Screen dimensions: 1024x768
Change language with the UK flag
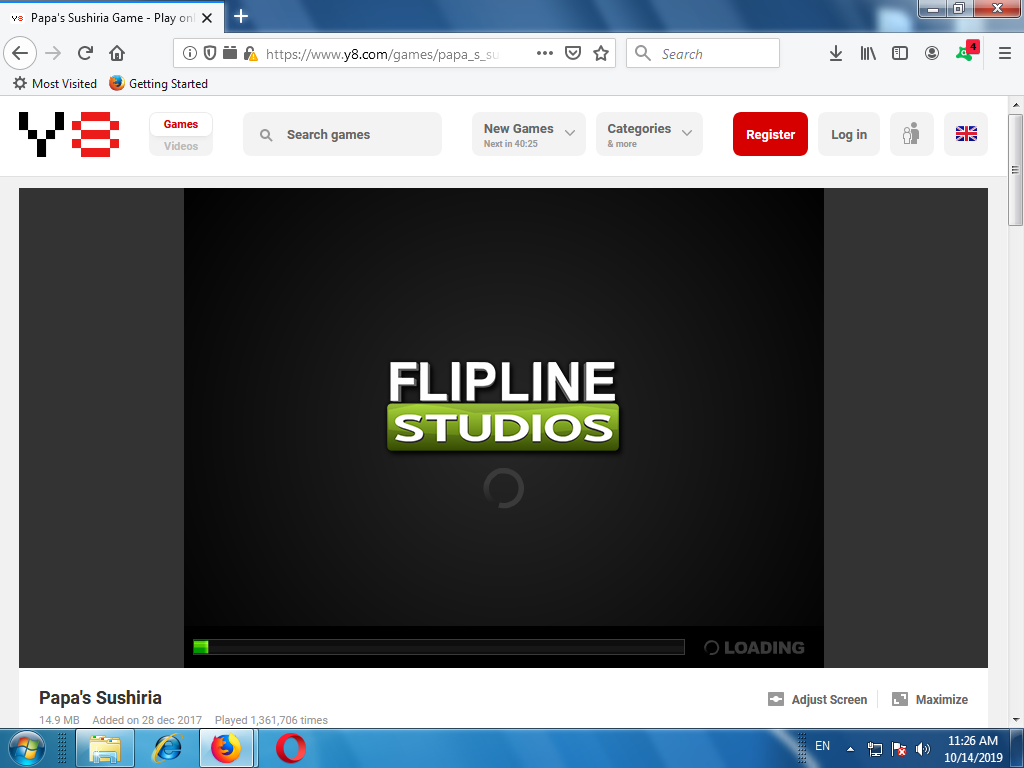pos(966,134)
